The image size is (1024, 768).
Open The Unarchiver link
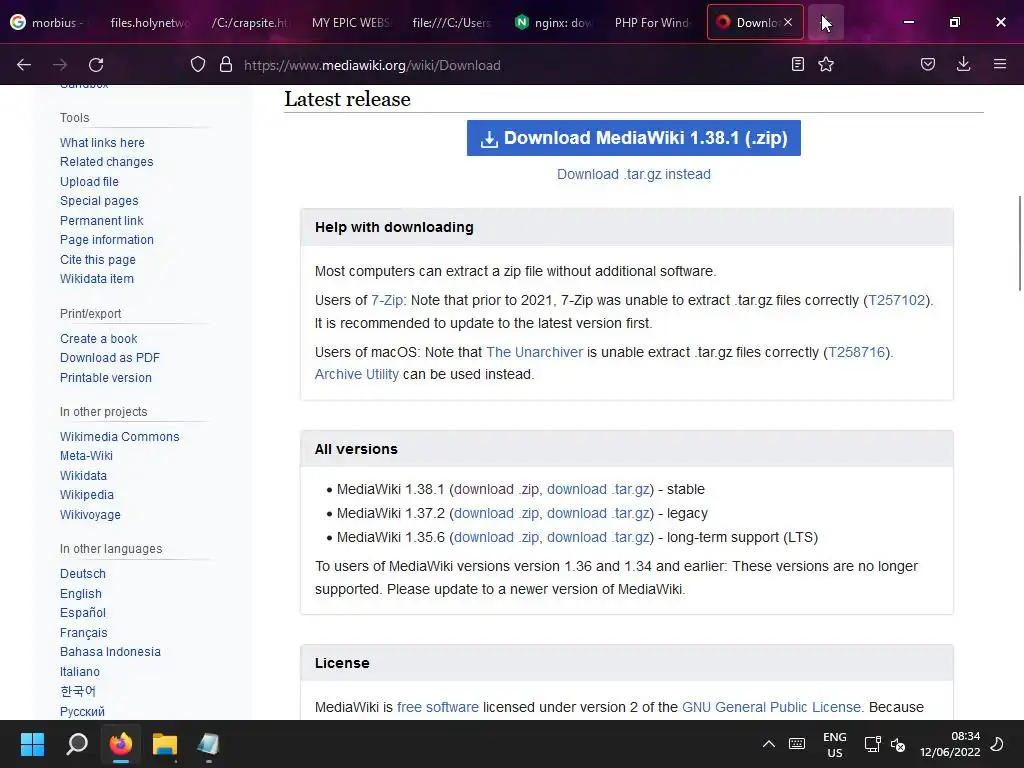(534, 352)
